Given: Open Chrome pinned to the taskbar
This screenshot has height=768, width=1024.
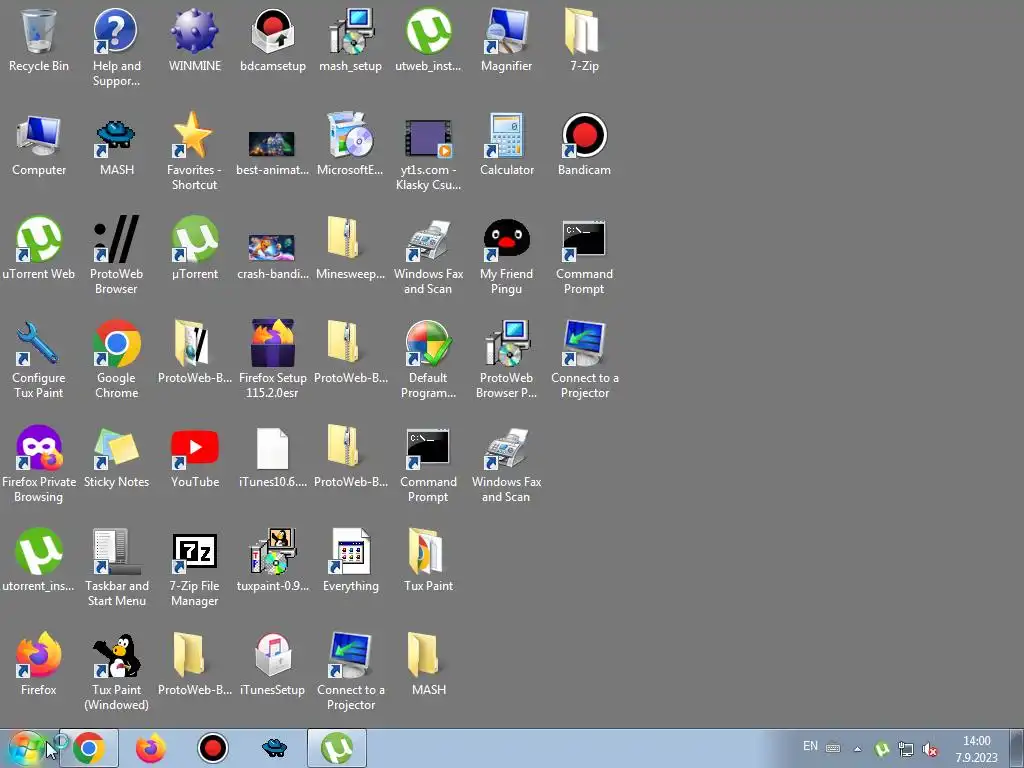Looking at the screenshot, I should [89, 748].
